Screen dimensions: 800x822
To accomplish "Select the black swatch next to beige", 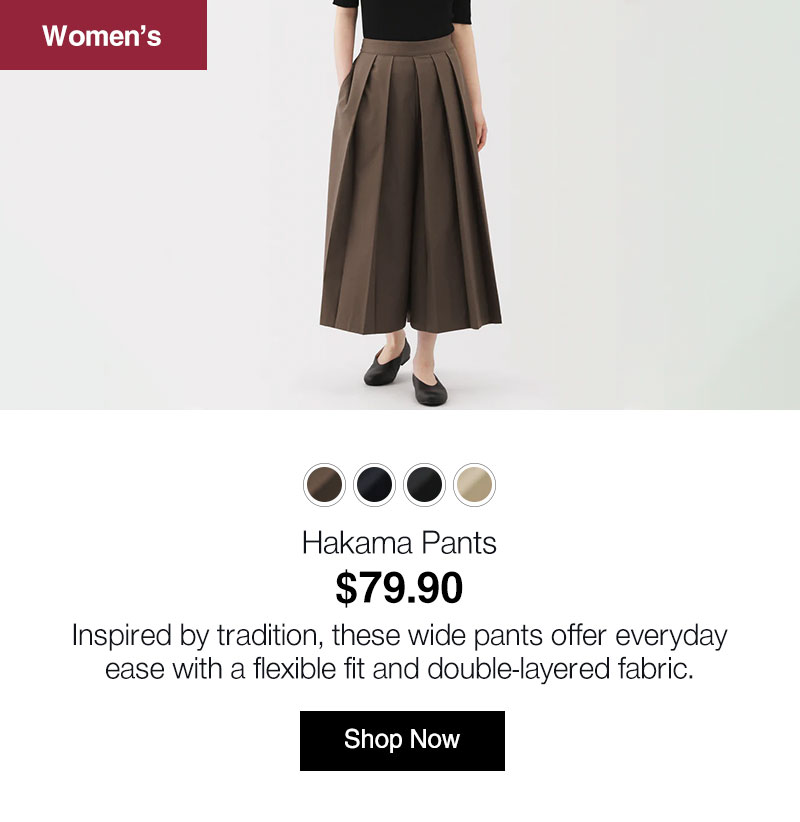I will click(424, 484).
